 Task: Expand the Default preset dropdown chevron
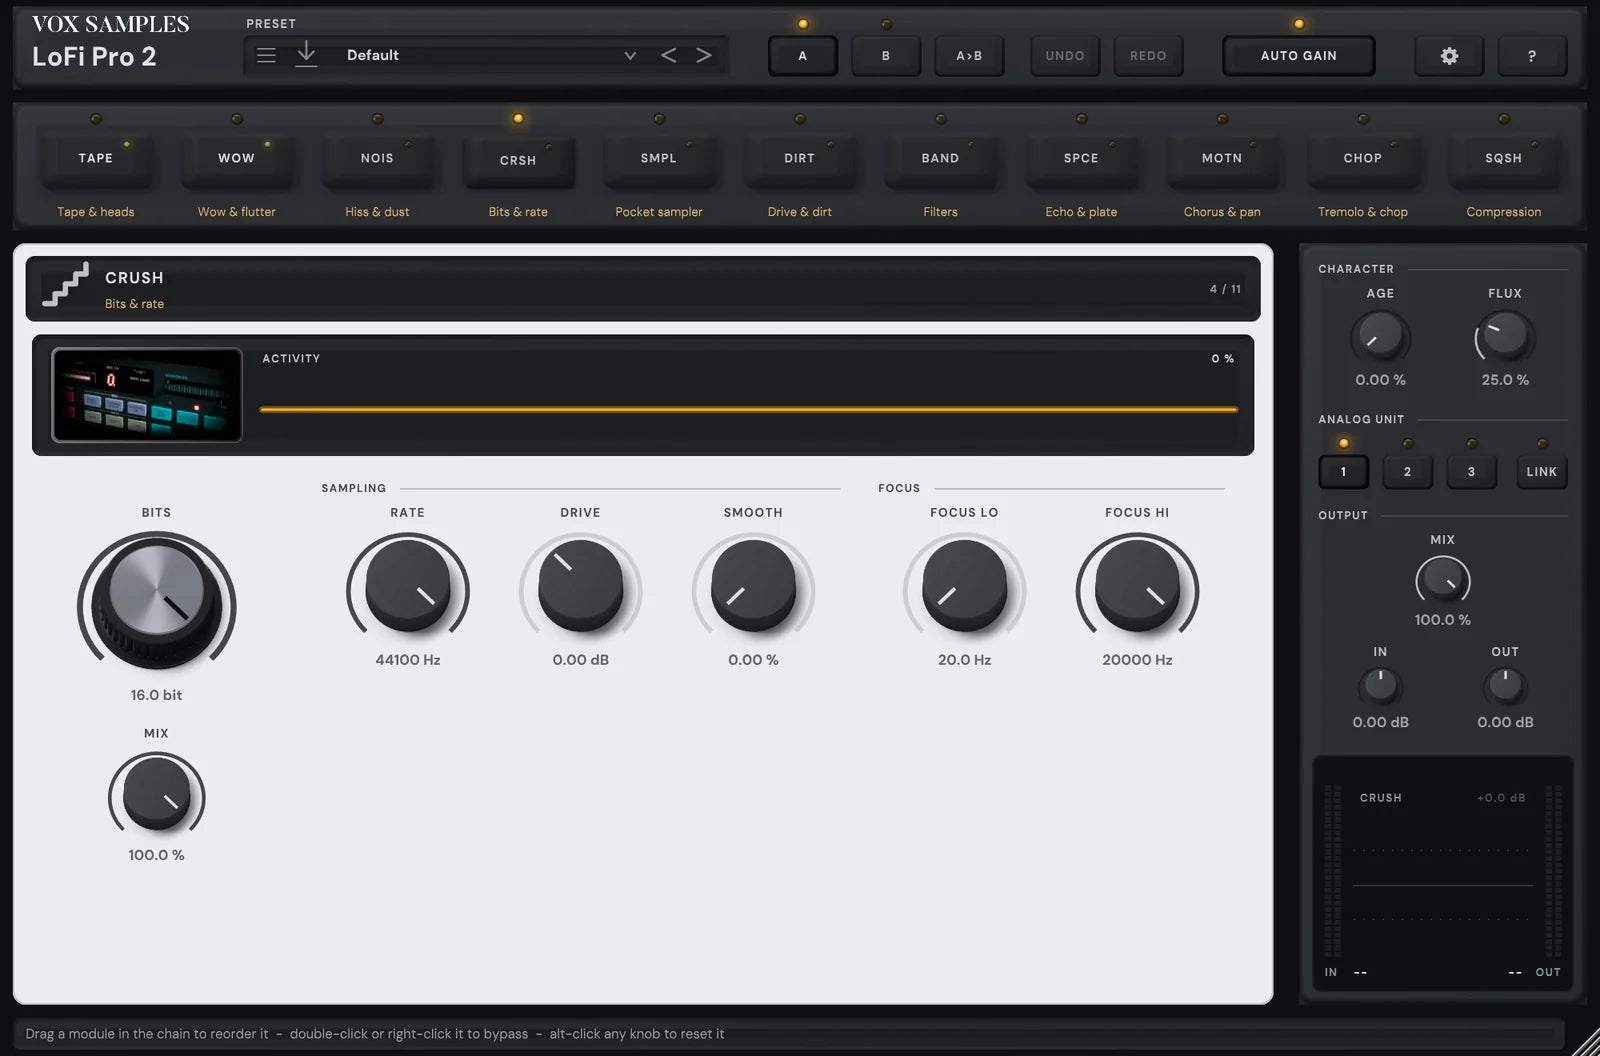coord(630,55)
